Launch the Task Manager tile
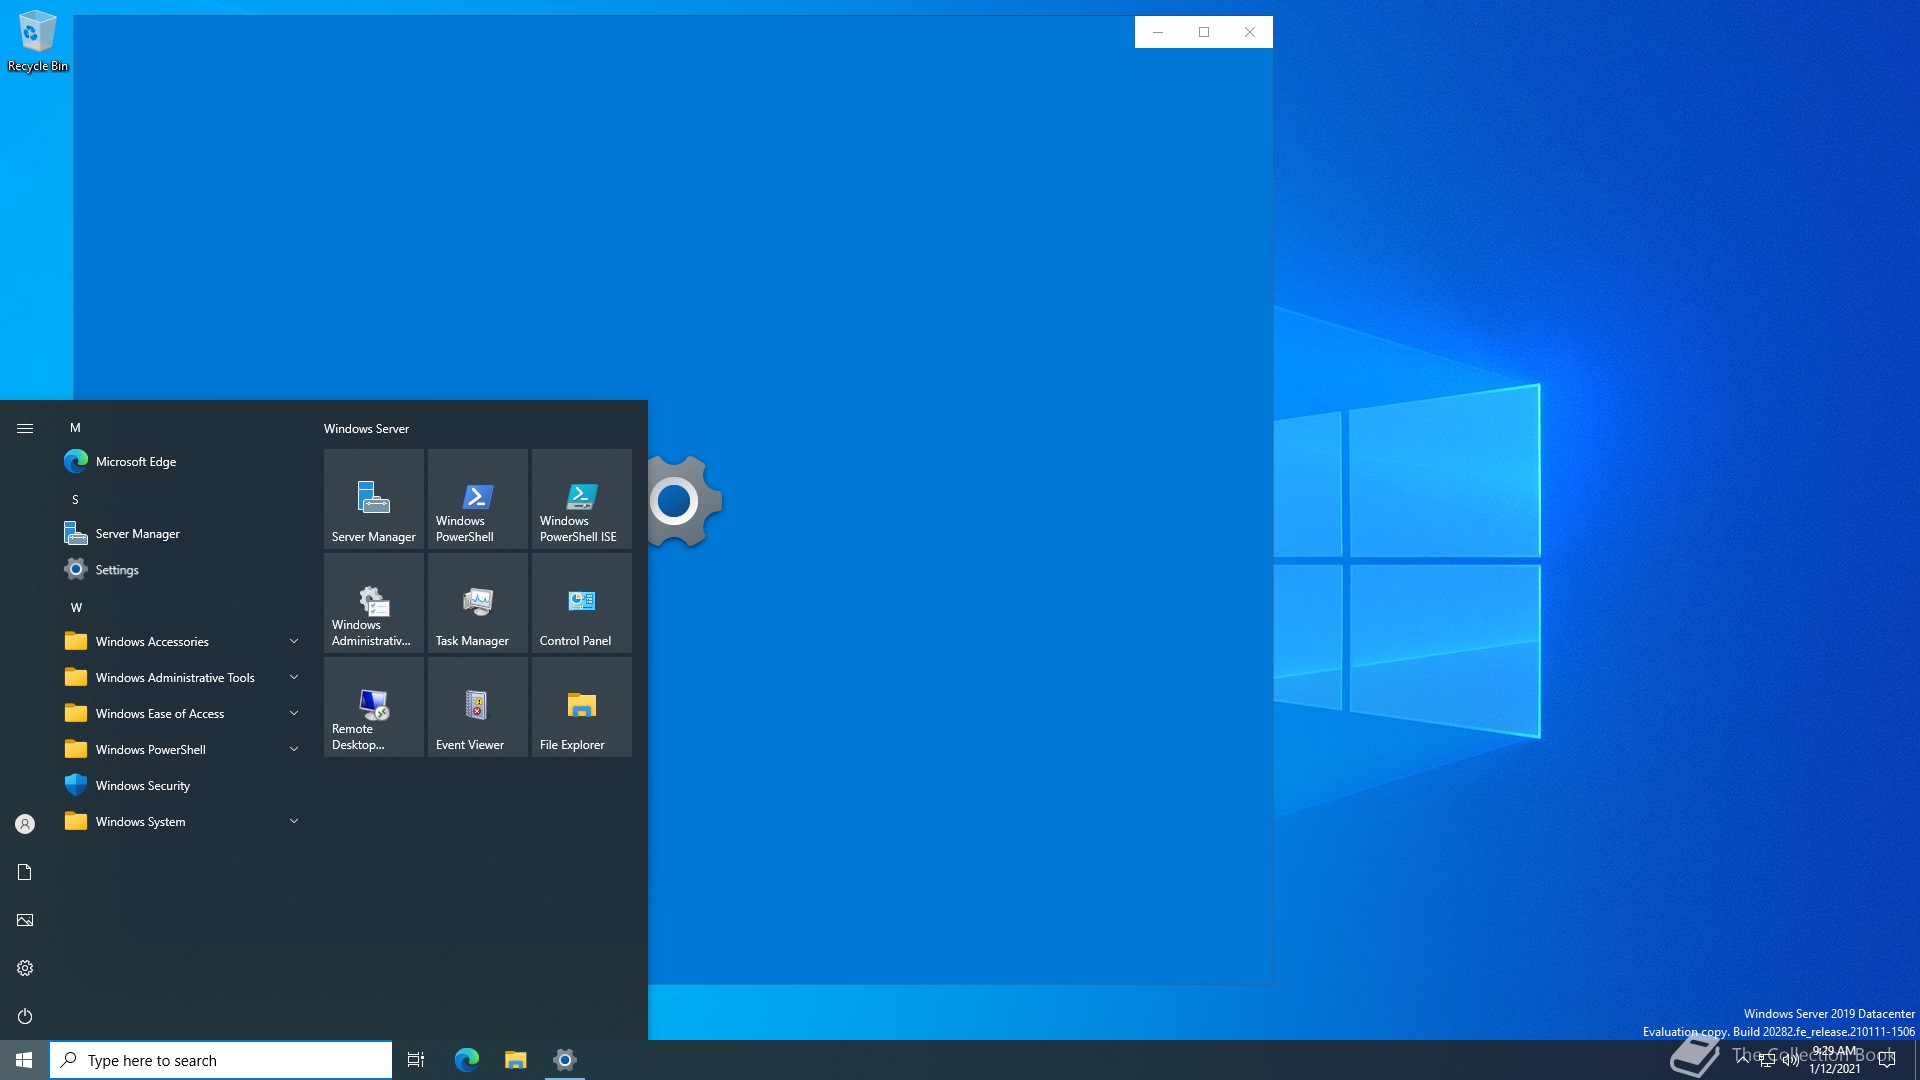This screenshot has width=1920, height=1080. [x=478, y=602]
